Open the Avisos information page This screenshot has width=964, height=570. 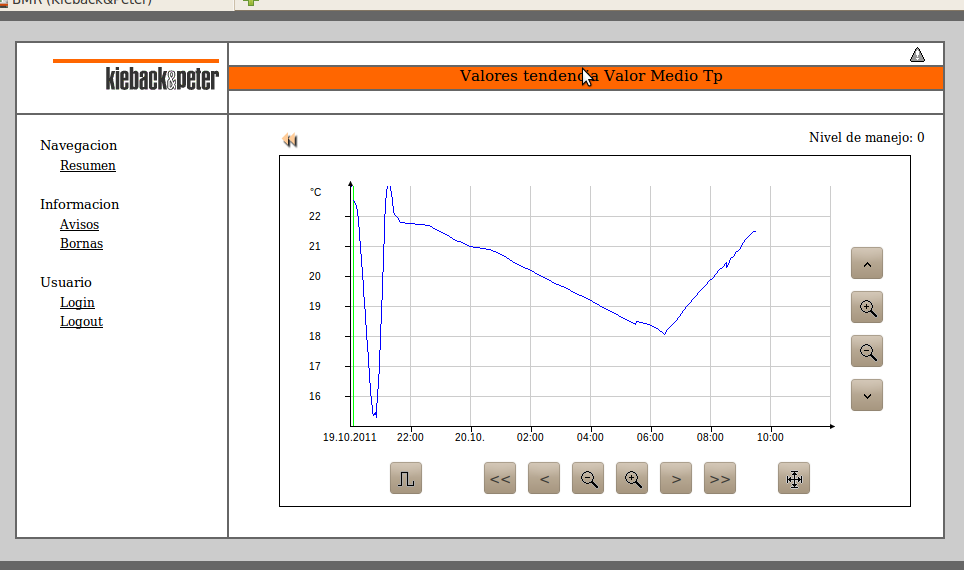click(79, 225)
